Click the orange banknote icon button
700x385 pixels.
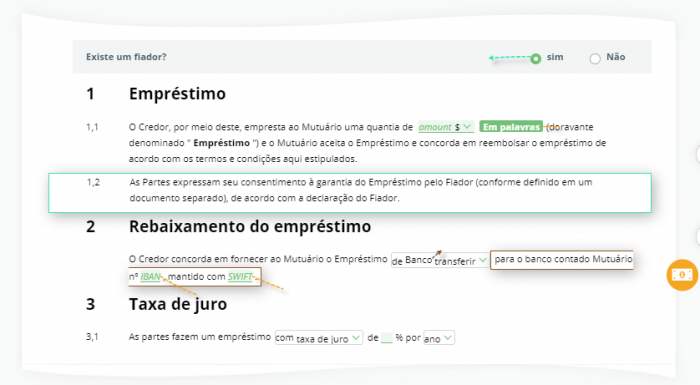[682, 275]
